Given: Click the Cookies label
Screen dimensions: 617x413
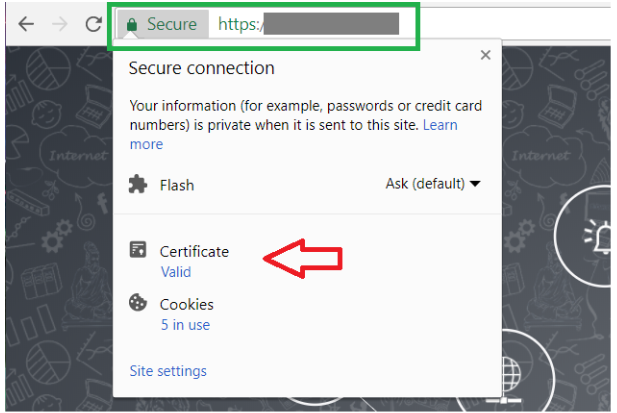Looking at the screenshot, I should (x=187, y=304).
